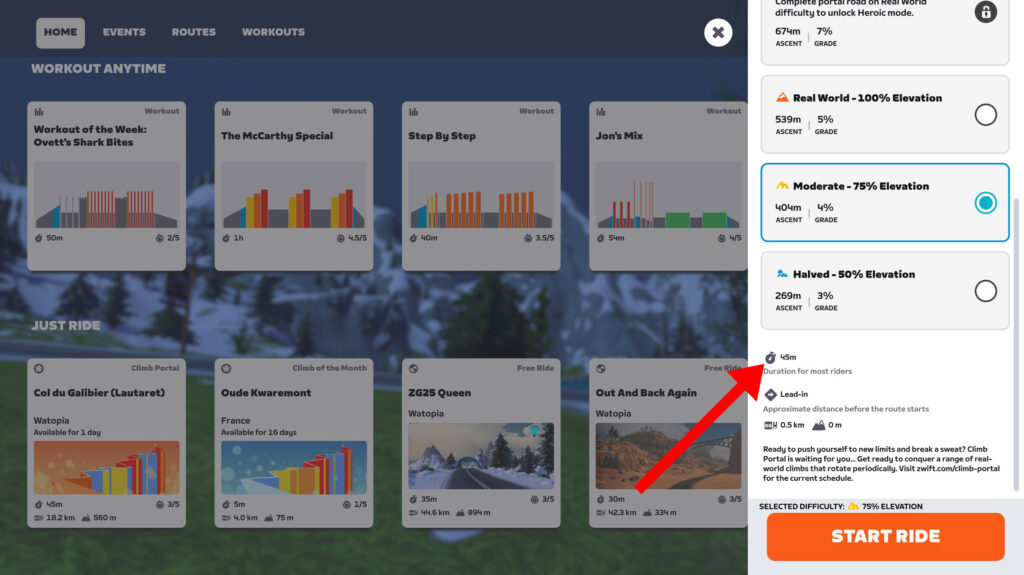Click the right panel scrollbar
This screenshot has width=1024, height=575.
point(1016,344)
